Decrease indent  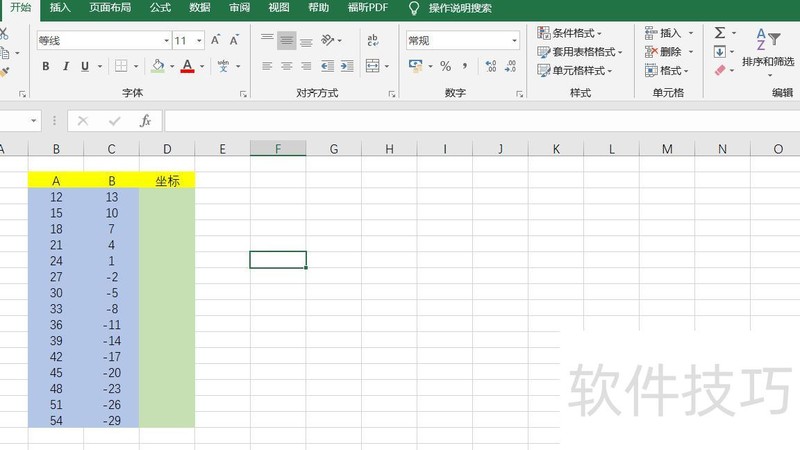point(328,66)
